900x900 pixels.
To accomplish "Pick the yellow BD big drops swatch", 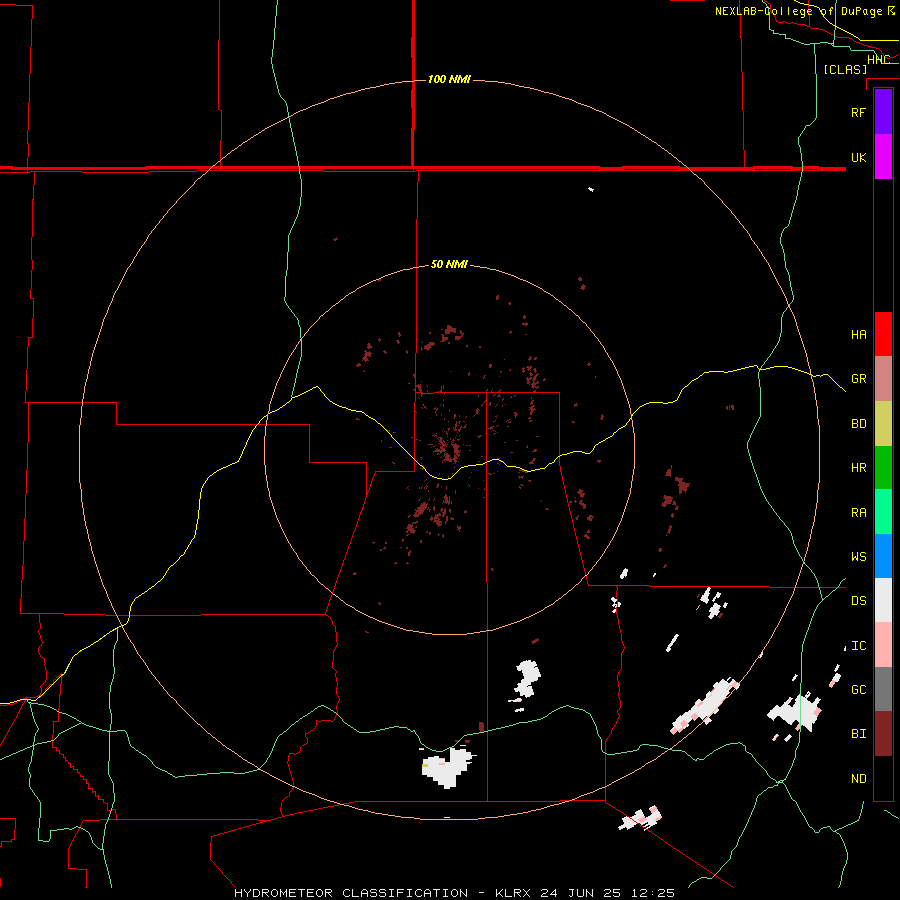I will [x=883, y=424].
